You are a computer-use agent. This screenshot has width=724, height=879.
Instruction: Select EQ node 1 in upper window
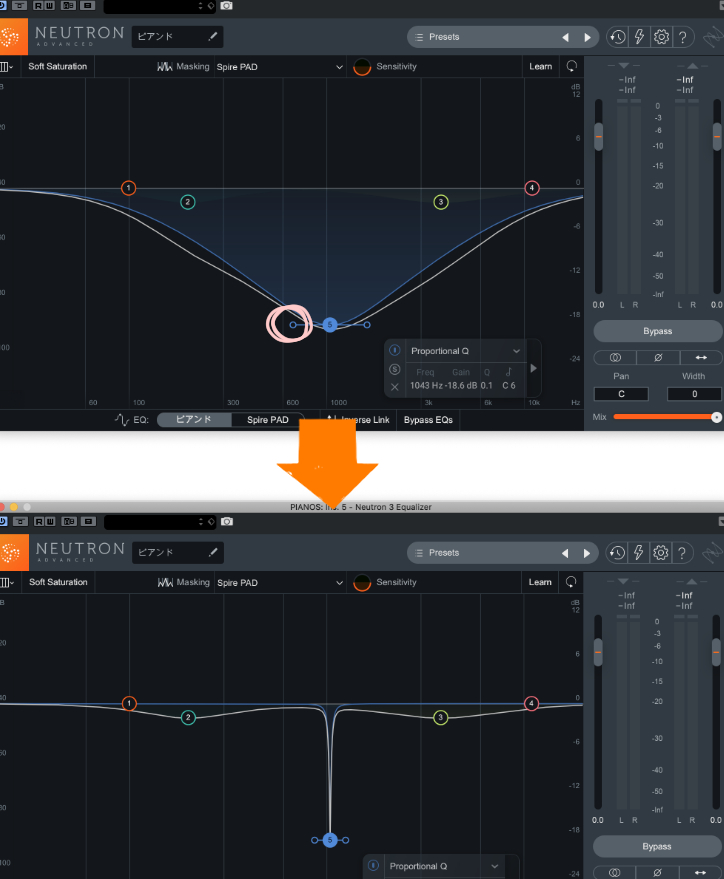coord(128,188)
